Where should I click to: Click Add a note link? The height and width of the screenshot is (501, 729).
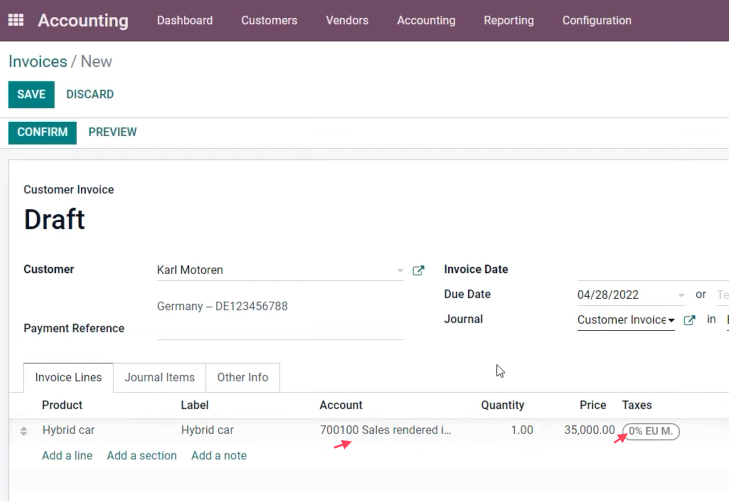(219, 455)
